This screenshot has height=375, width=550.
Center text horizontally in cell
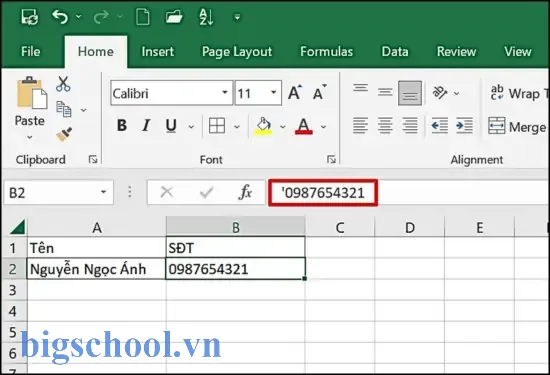(385, 126)
